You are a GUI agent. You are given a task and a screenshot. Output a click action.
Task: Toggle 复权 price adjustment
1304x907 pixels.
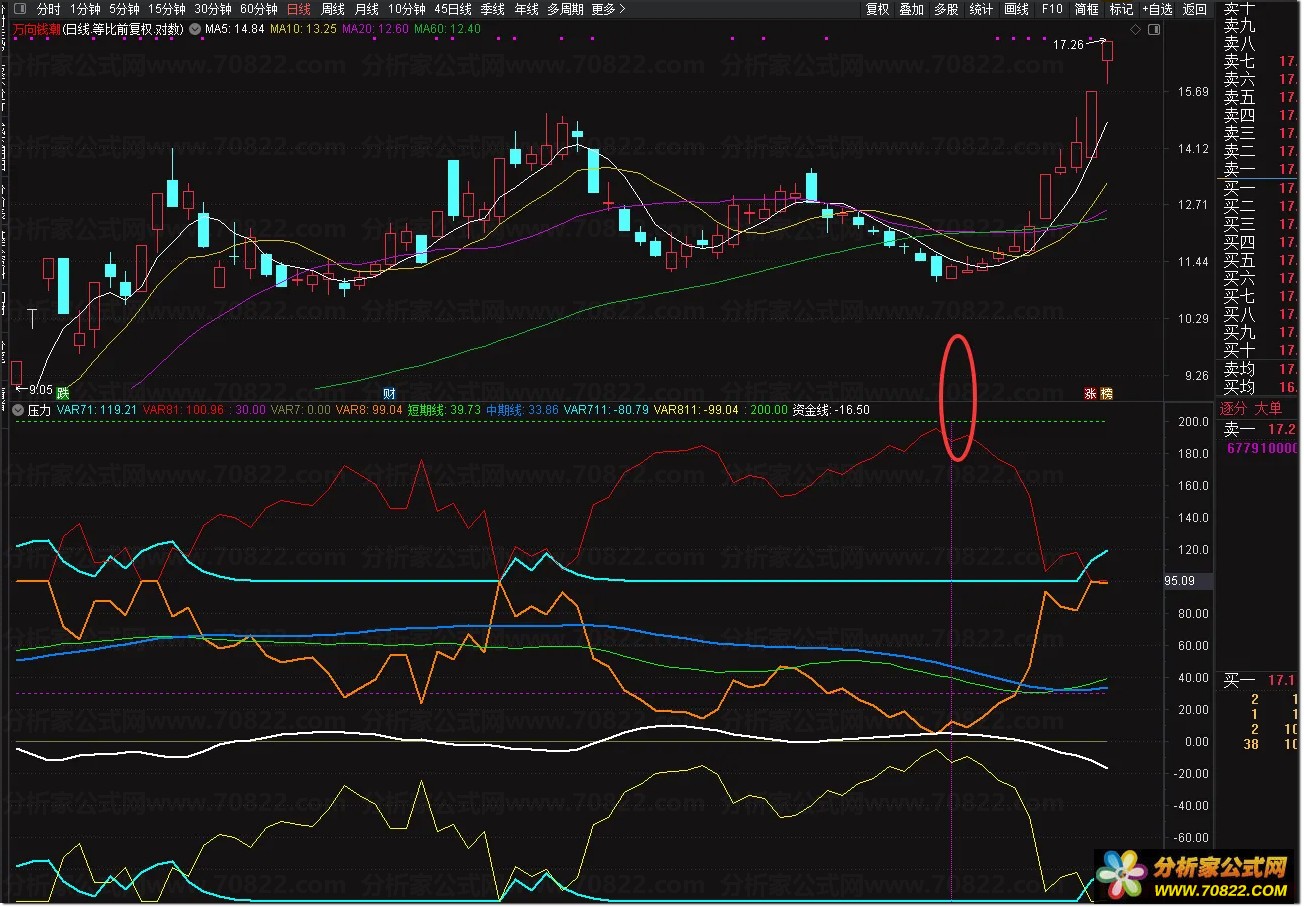pyautogui.click(x=877, y=9)
